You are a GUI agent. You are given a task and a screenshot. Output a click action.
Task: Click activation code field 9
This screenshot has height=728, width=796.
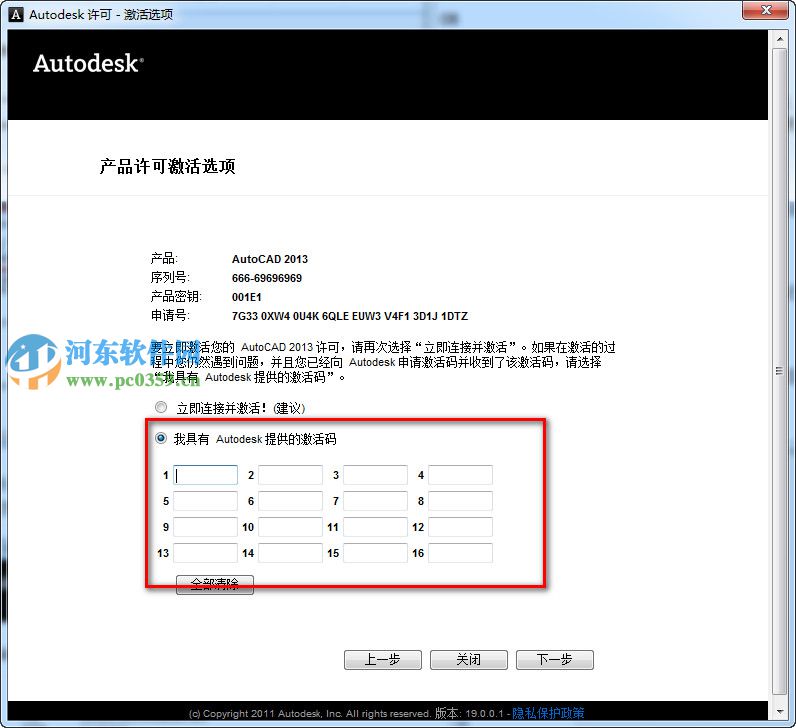click(x=205, y=527)
